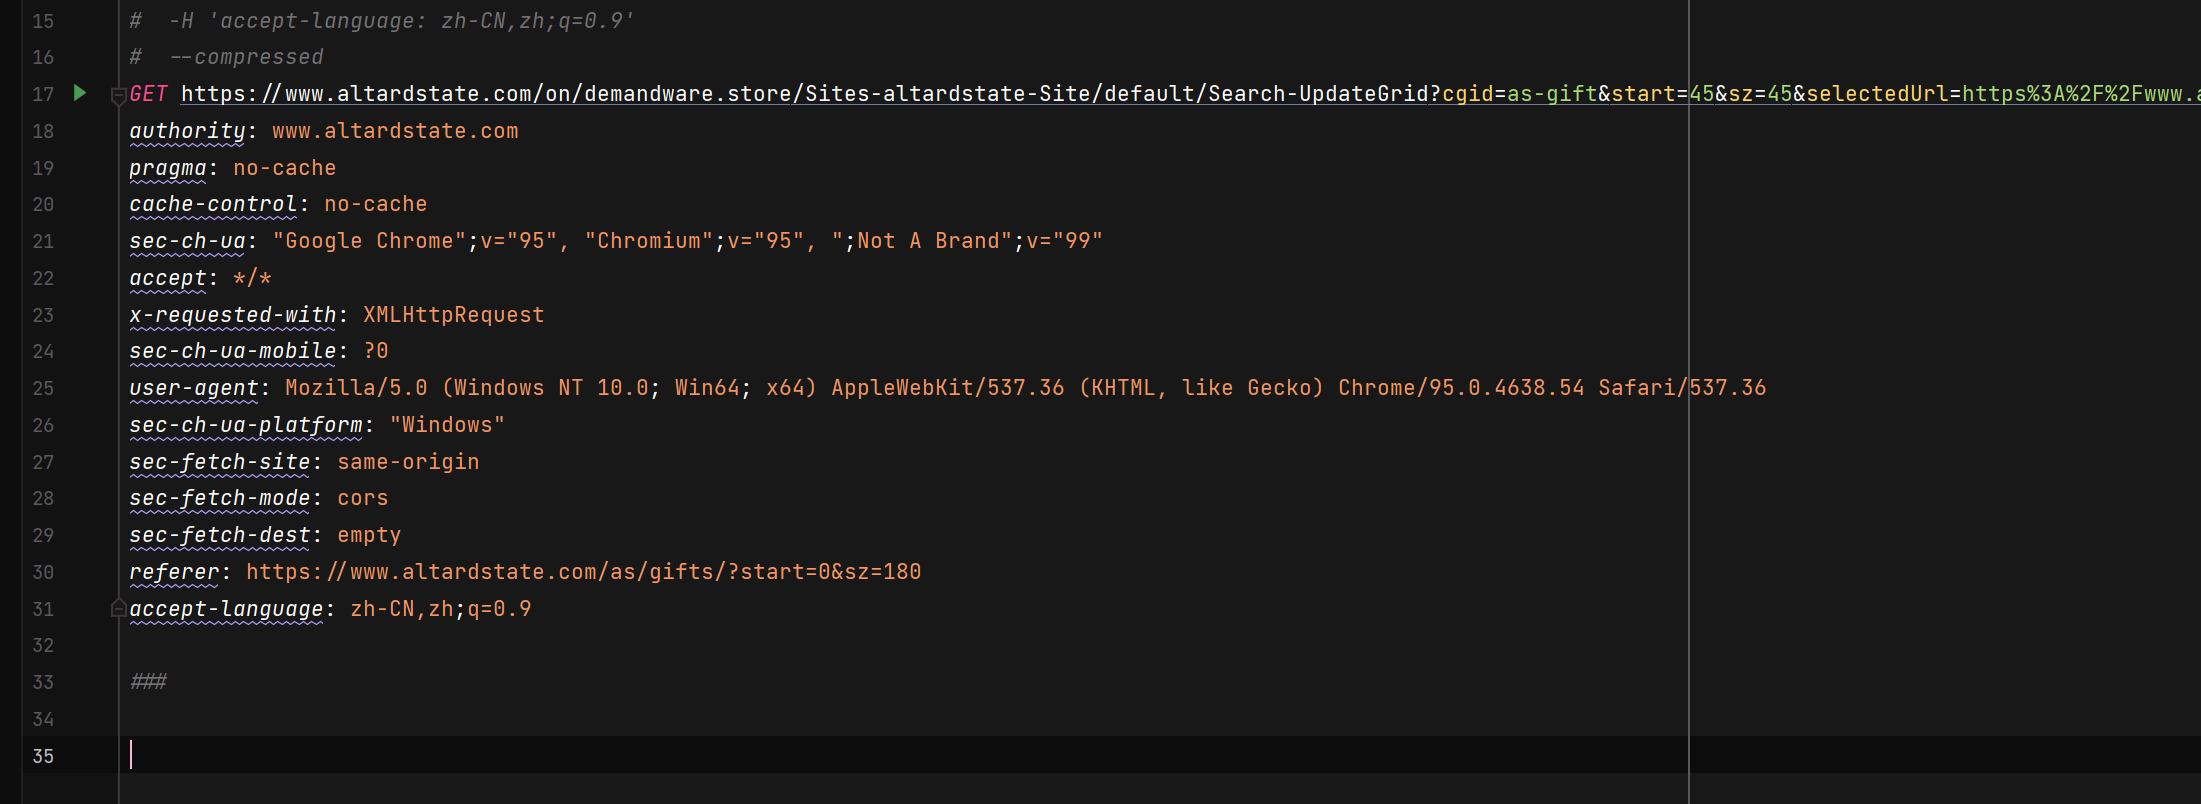This screenshot has height=804, width=2201.
Task: Click the commented --compressed line
Action: point(227,57)
